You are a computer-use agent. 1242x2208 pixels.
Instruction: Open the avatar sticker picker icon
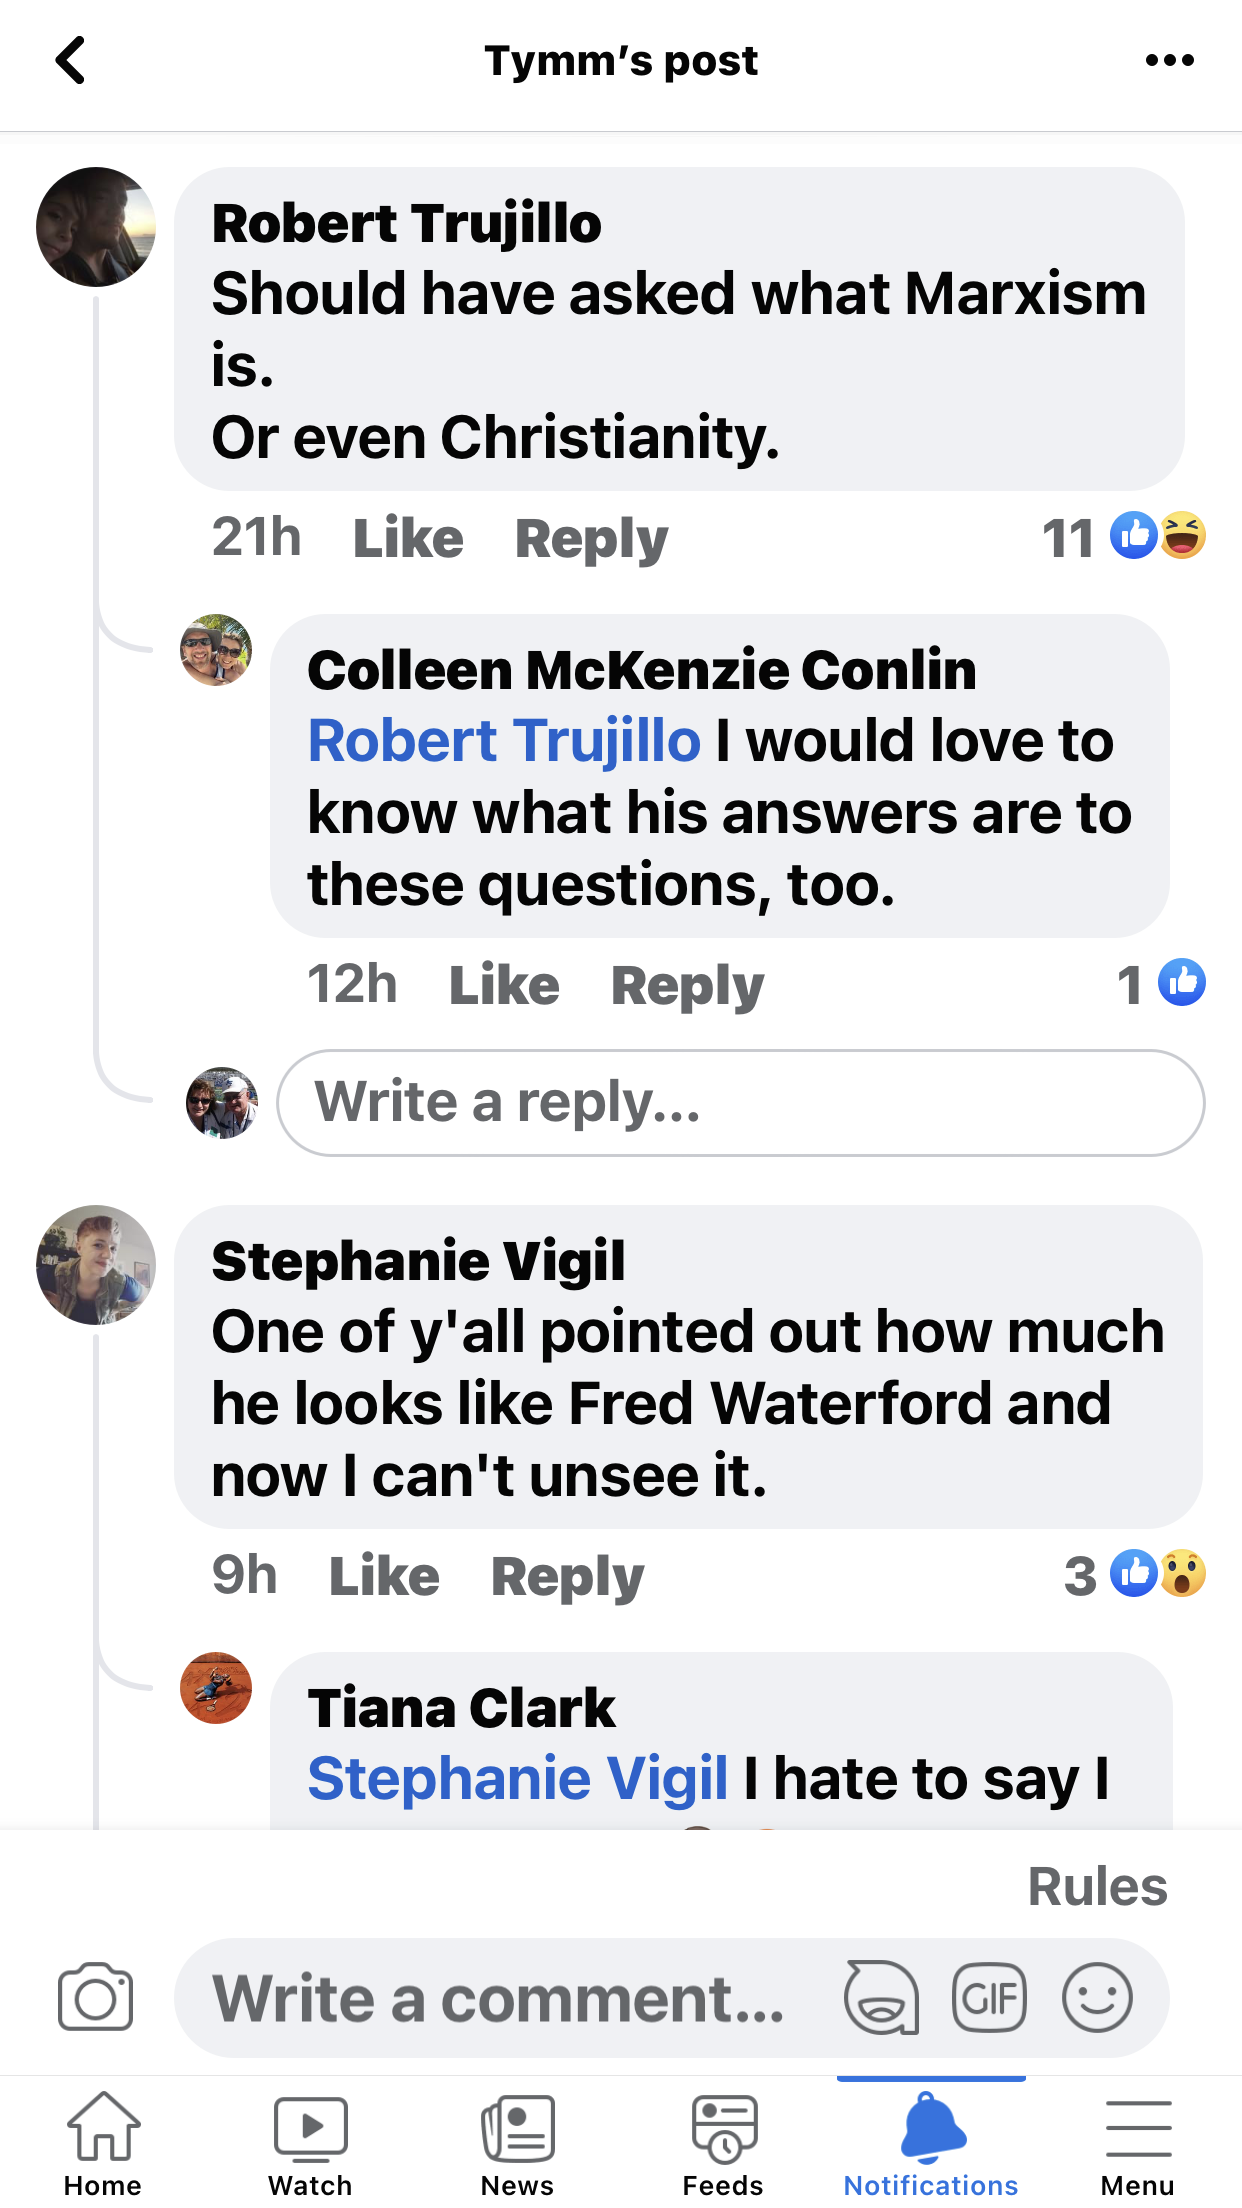click(x=881, y=1998)
